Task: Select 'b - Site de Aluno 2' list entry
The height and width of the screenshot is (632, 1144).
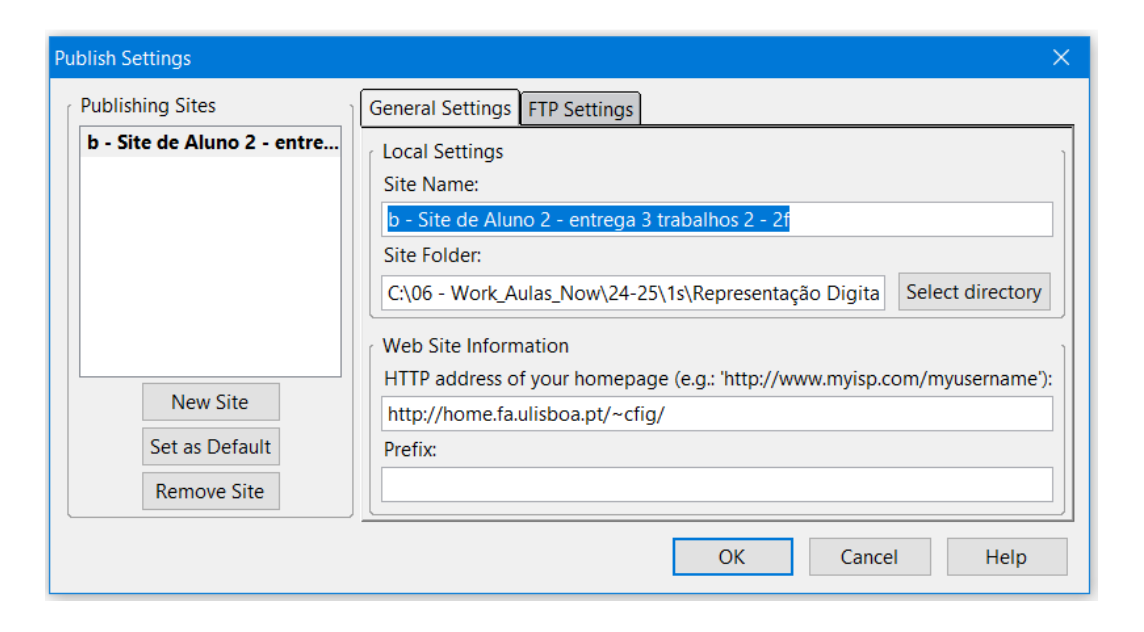Action: pos(210,142)
